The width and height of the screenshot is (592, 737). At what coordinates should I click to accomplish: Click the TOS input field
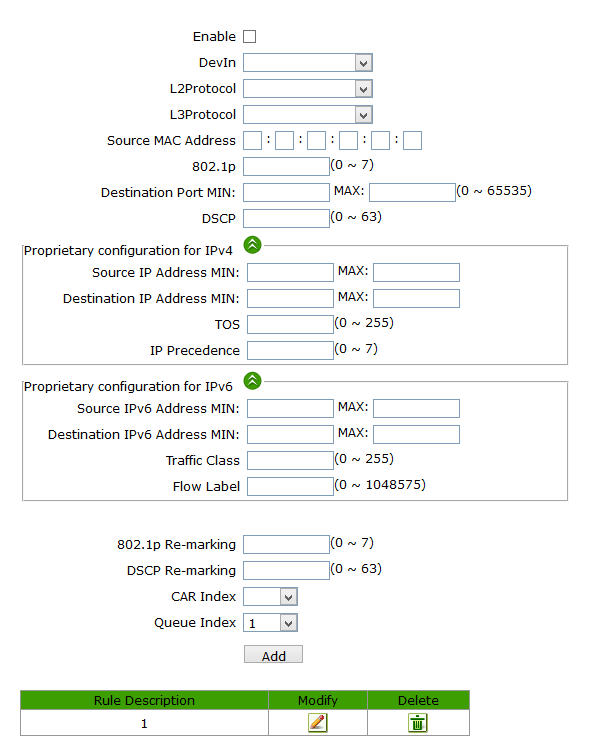[x=290, y=324]
